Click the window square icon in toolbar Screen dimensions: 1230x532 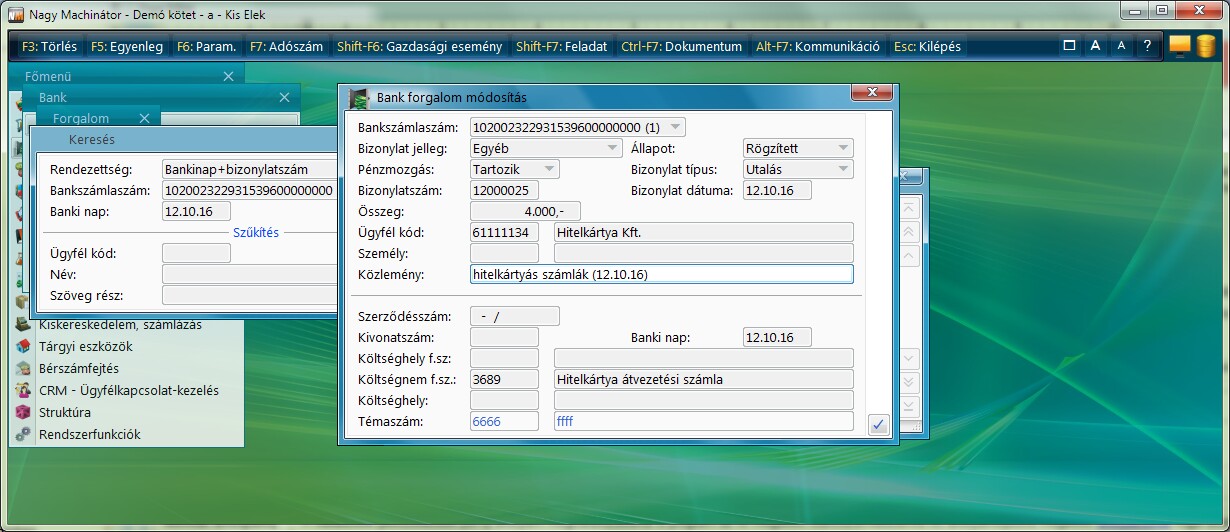[1069, 46]
